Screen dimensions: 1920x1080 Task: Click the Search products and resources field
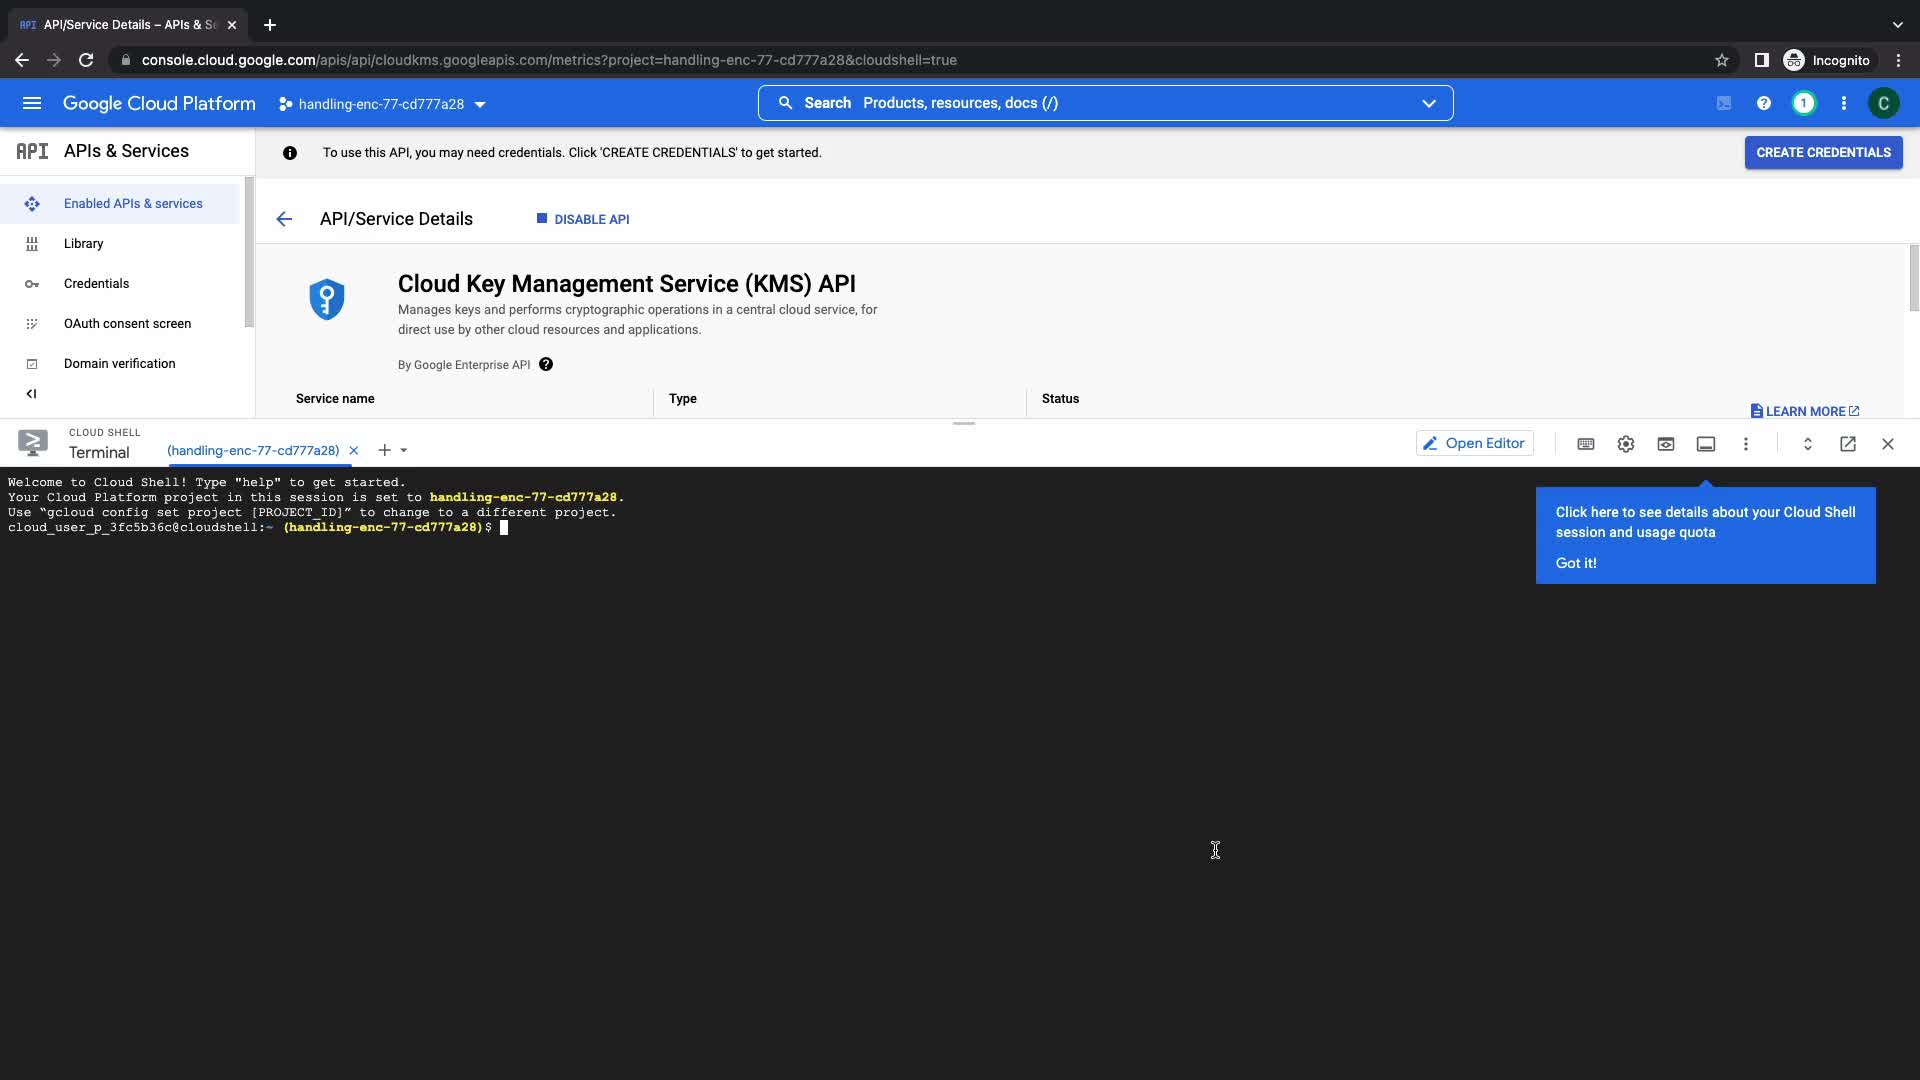1100,103
